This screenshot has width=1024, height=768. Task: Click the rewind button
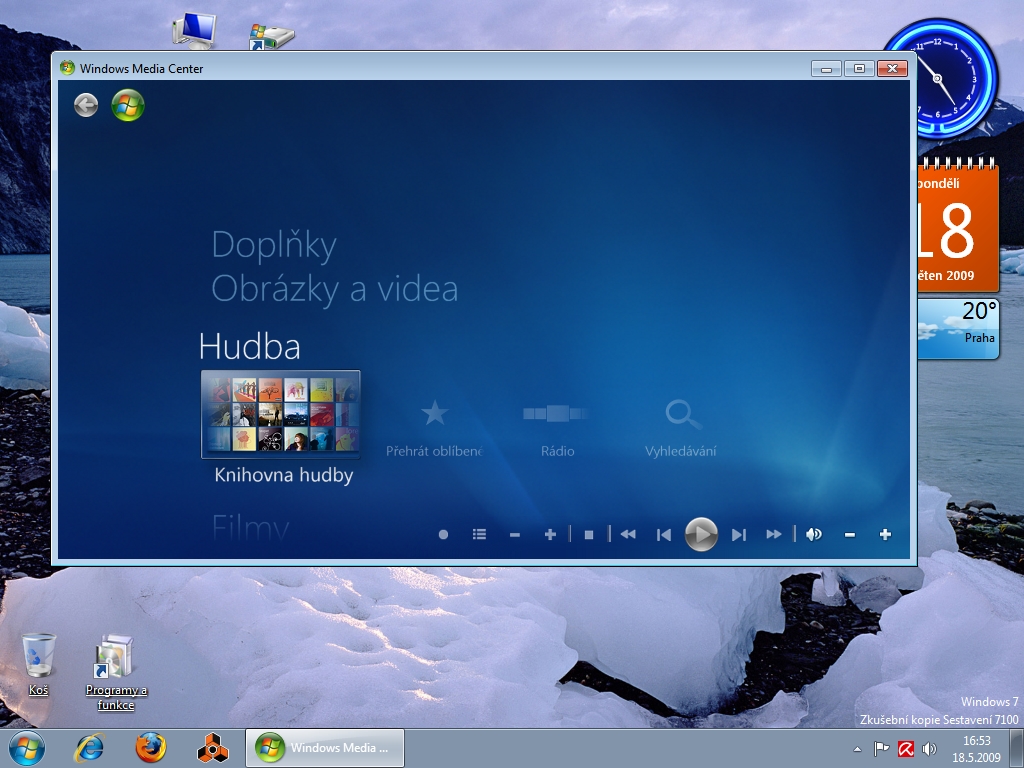[628, 534]
